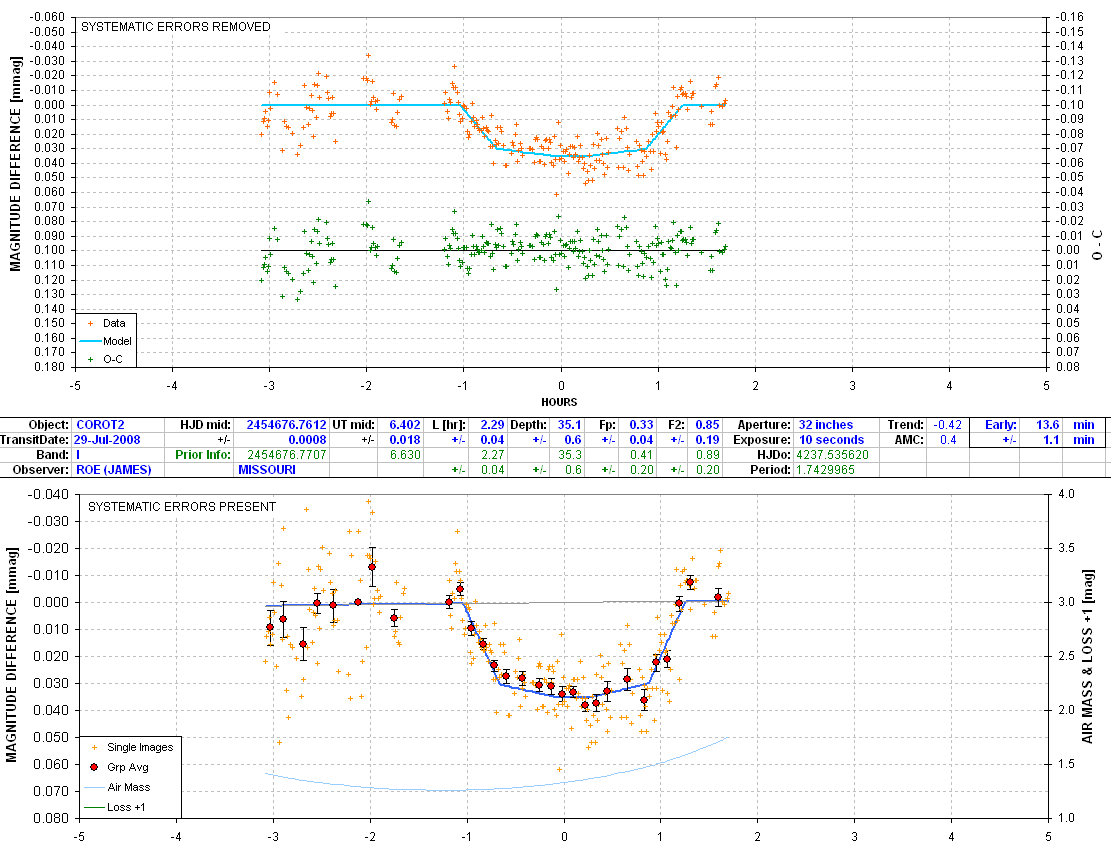Select the F2 value 0.85
Viewport: 1111px width, 848px height.
707,425
